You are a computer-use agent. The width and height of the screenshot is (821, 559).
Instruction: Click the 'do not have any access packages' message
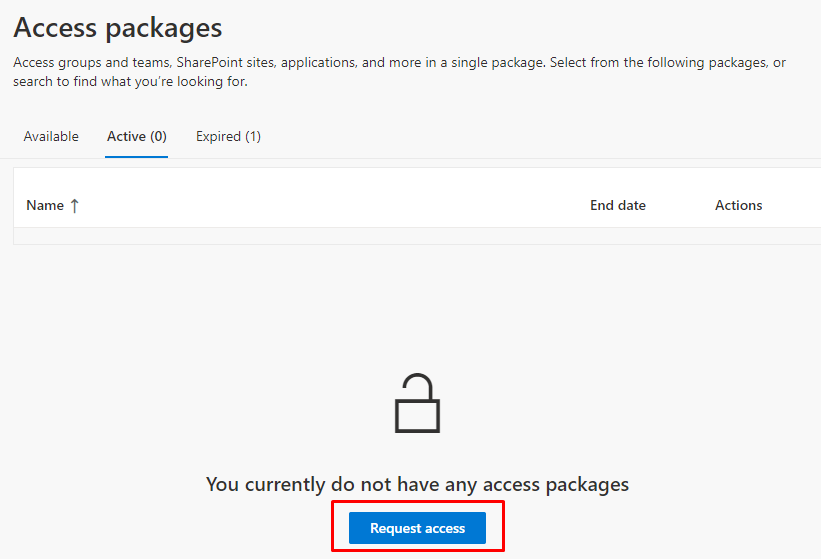(417, 484)
